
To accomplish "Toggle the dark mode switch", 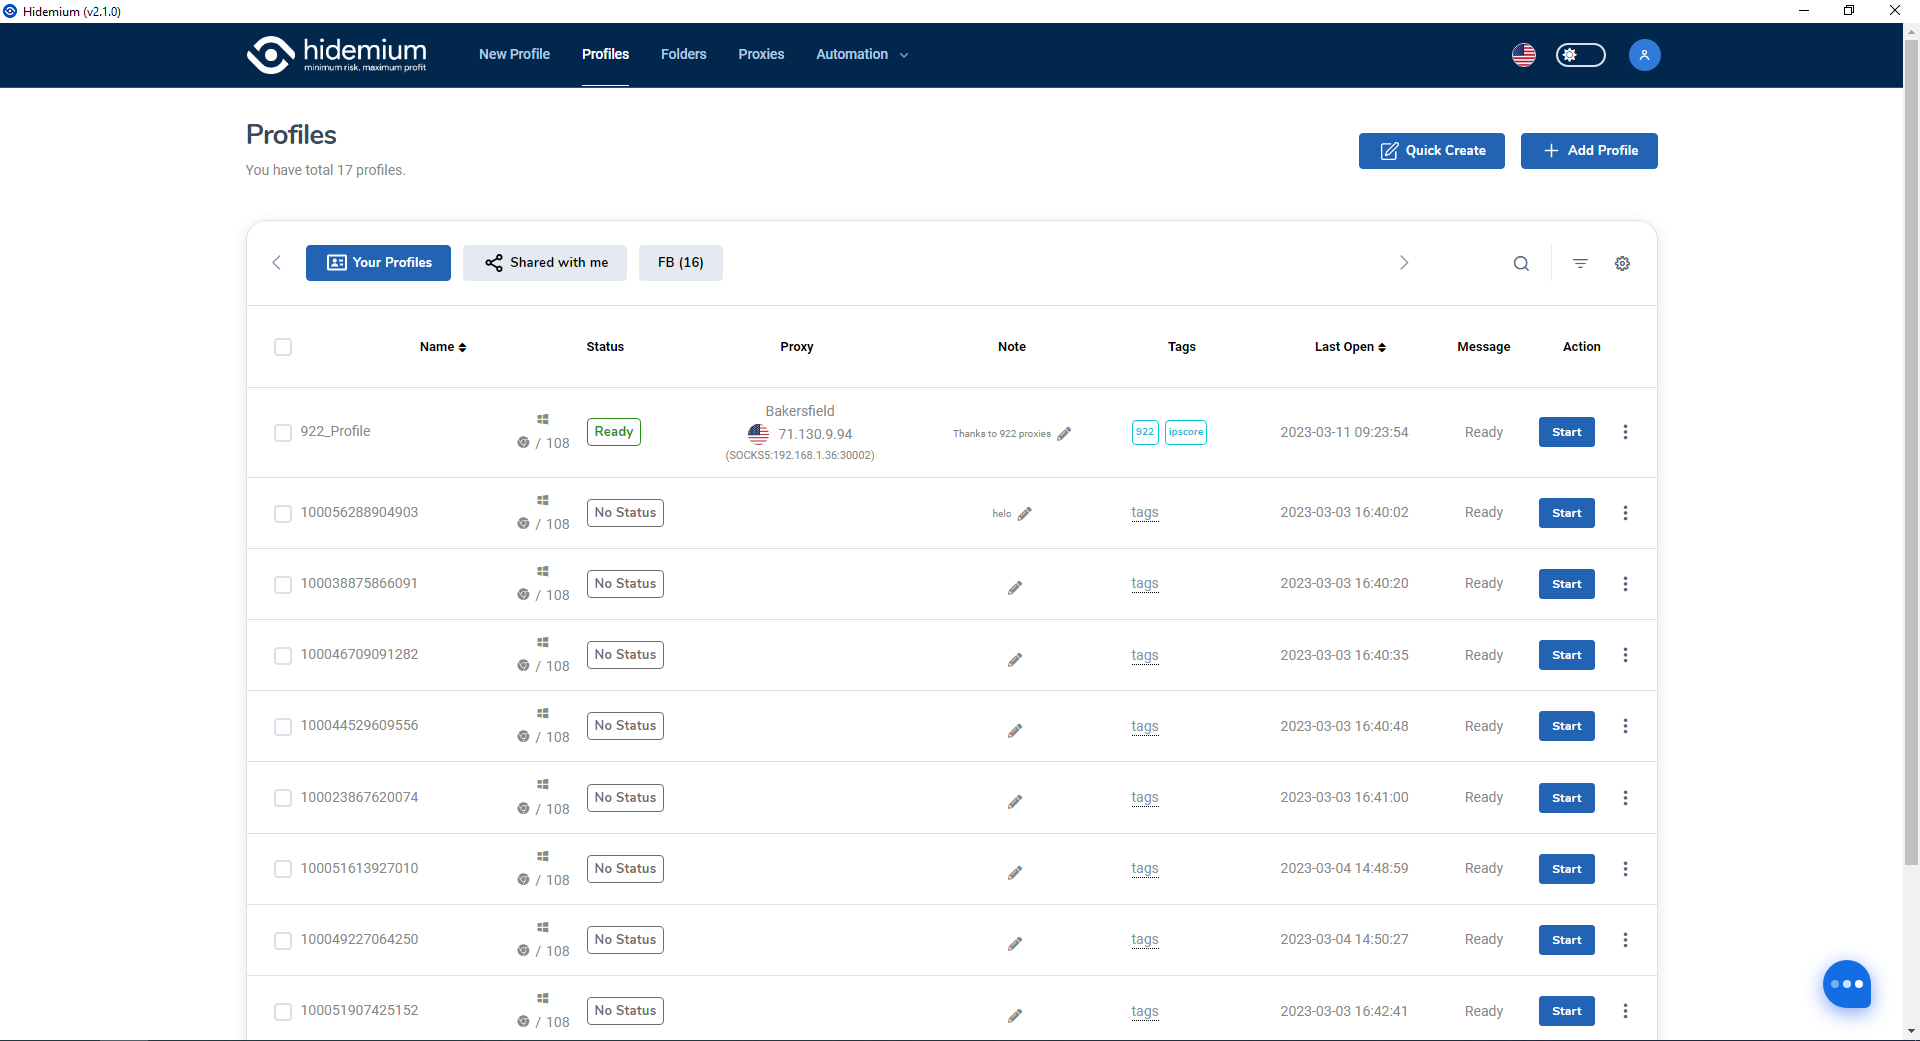I will 1581,55.
